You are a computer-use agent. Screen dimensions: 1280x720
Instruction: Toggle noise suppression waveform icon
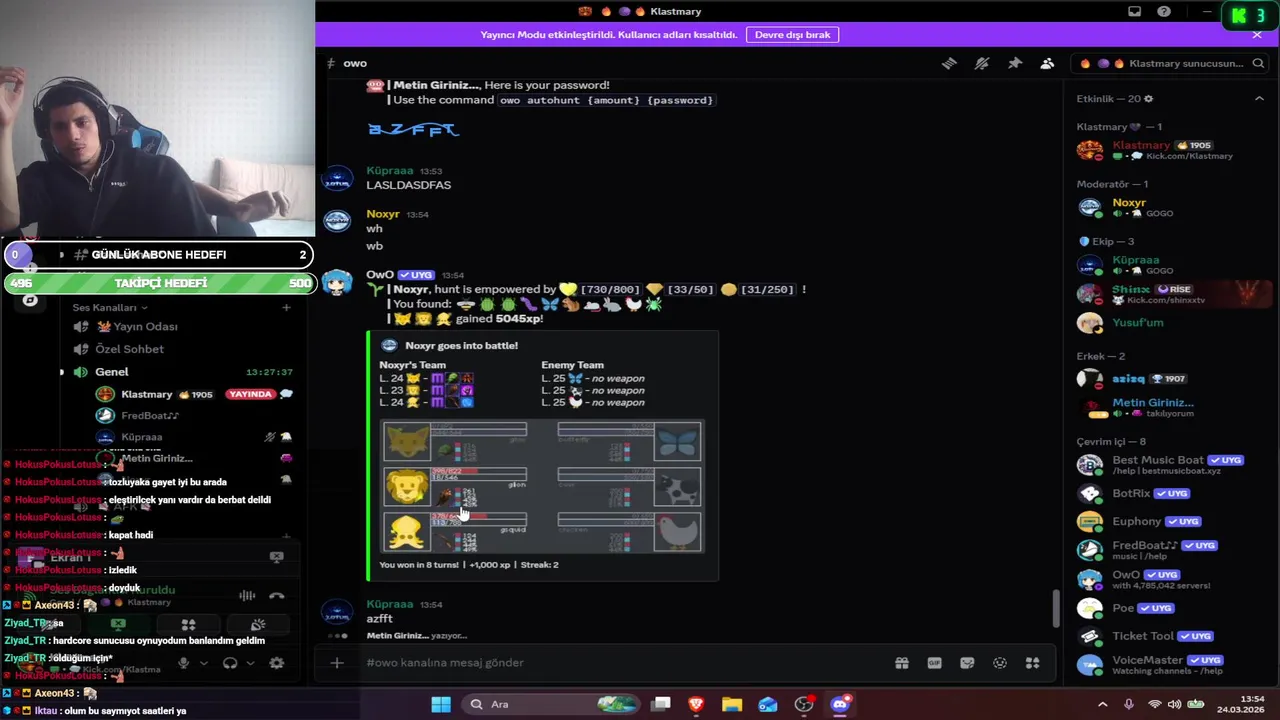coord(246,595)
